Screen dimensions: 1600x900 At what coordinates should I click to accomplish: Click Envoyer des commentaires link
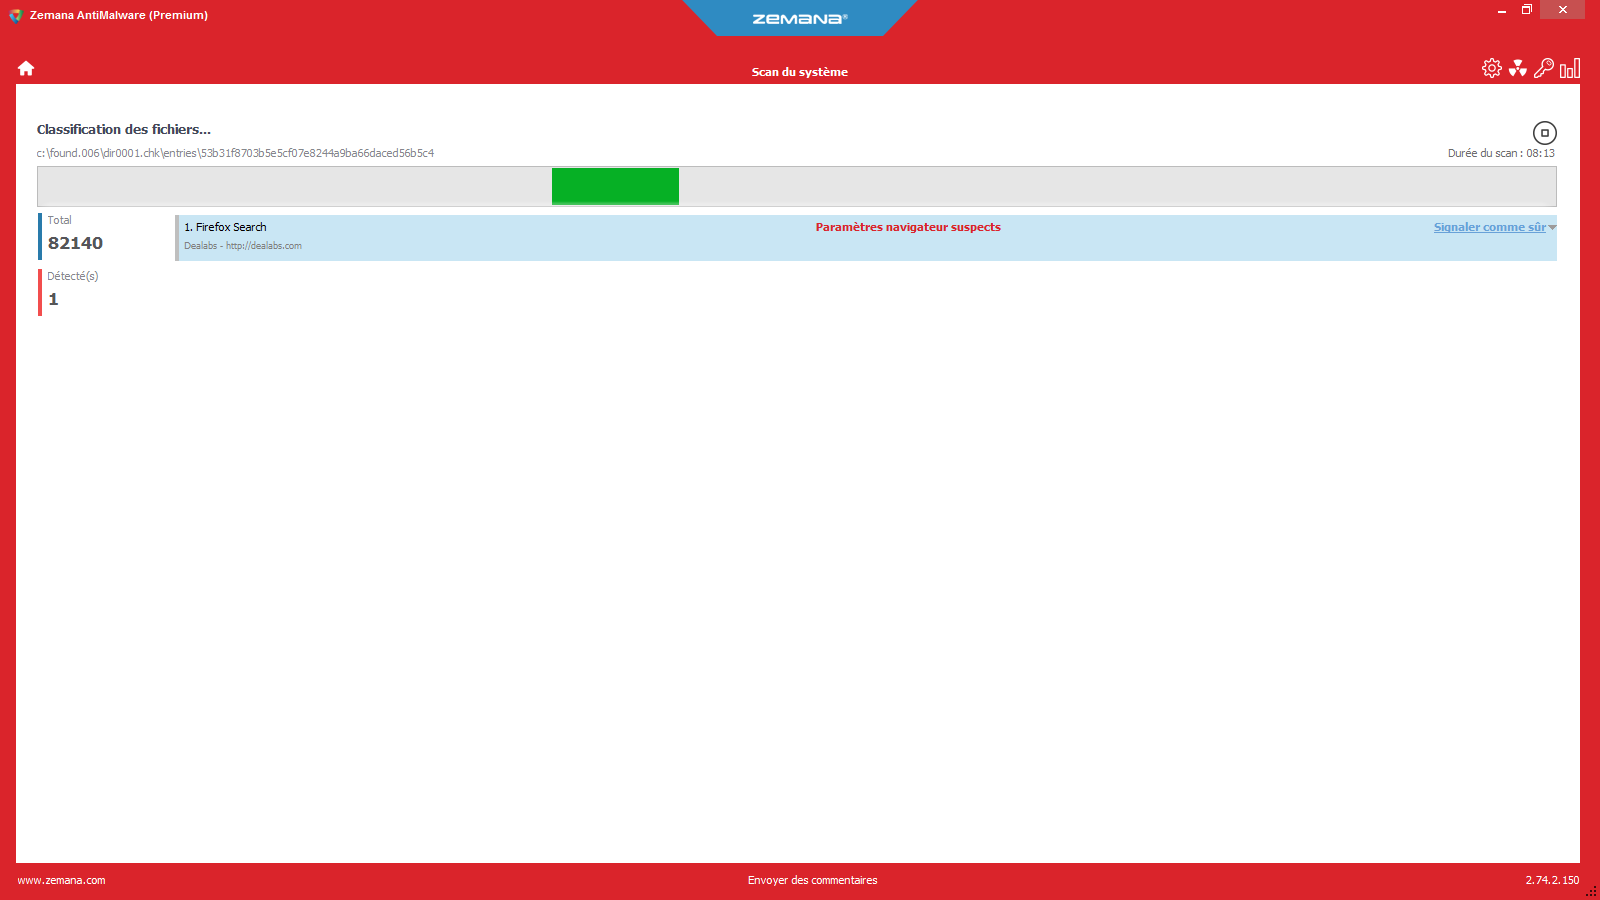[813, 880]
